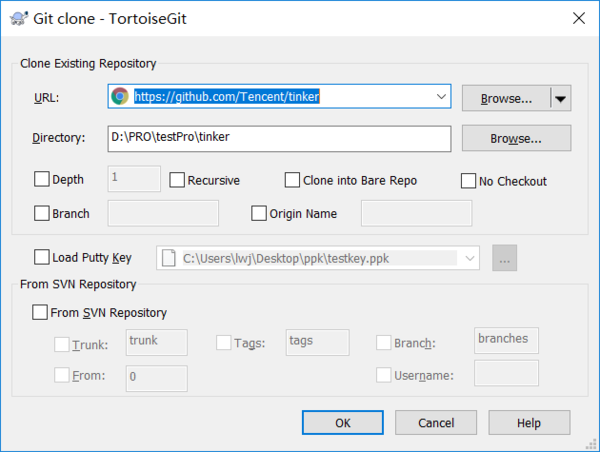Viewport: 600px width, 452px height.
Task: Click the URL input showing github.com/Tencent/tinker
Action: [x=280, y=96]
